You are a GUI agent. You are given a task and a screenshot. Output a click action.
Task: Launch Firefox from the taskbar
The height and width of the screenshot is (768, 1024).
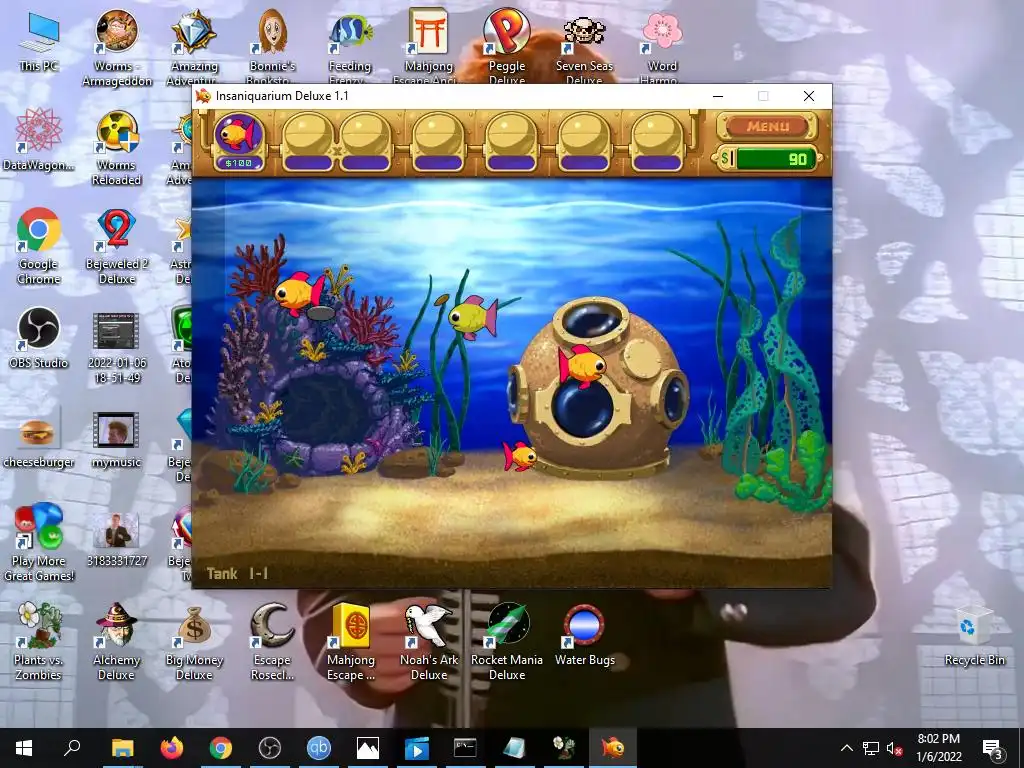(172, 748)
